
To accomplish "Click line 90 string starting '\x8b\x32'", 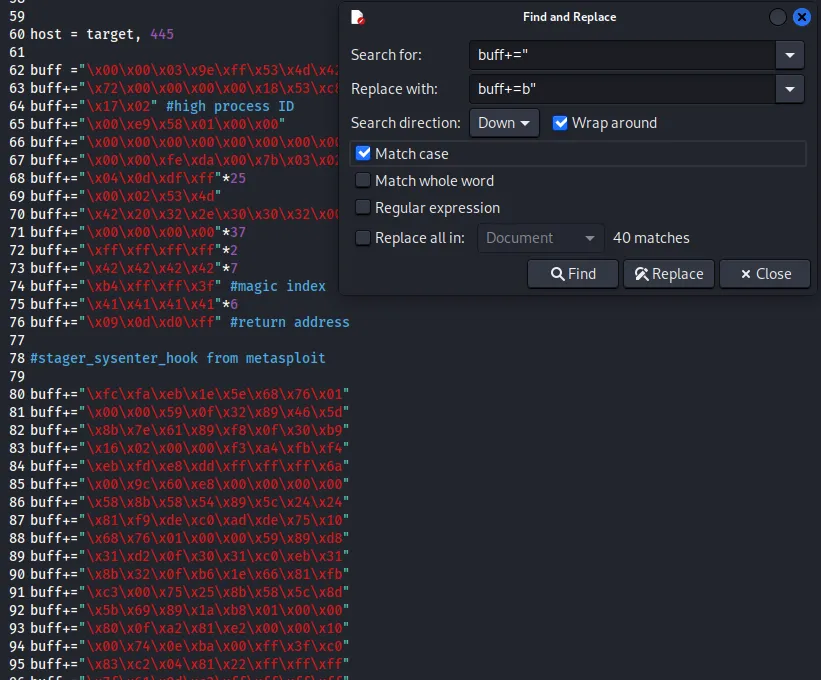I will click(214, 574).
